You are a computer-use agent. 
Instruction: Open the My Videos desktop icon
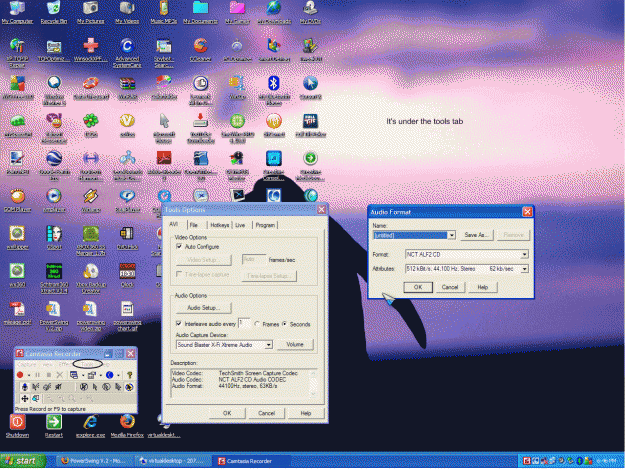(127, 13)
